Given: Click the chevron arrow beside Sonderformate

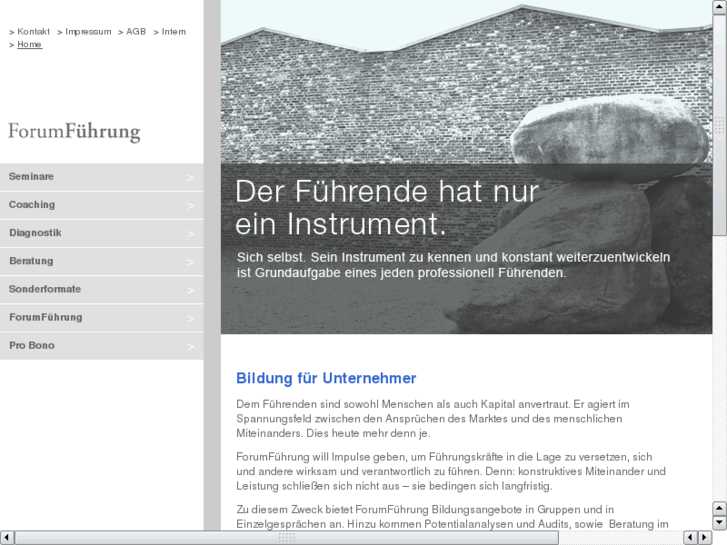Looking at the screenshot, I should (191, 290).
